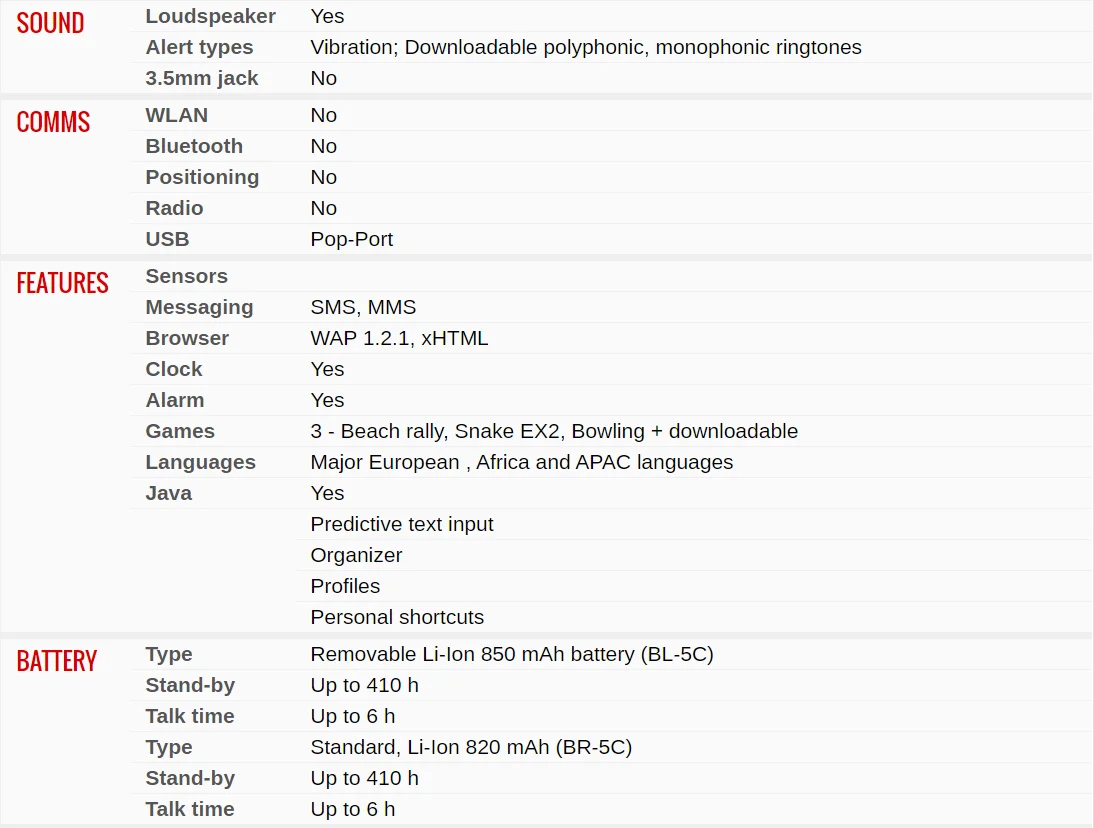Viewport: 1094px width, 828px height.
Task: Click the USB label in Comms
Action: tap(167, 239)
